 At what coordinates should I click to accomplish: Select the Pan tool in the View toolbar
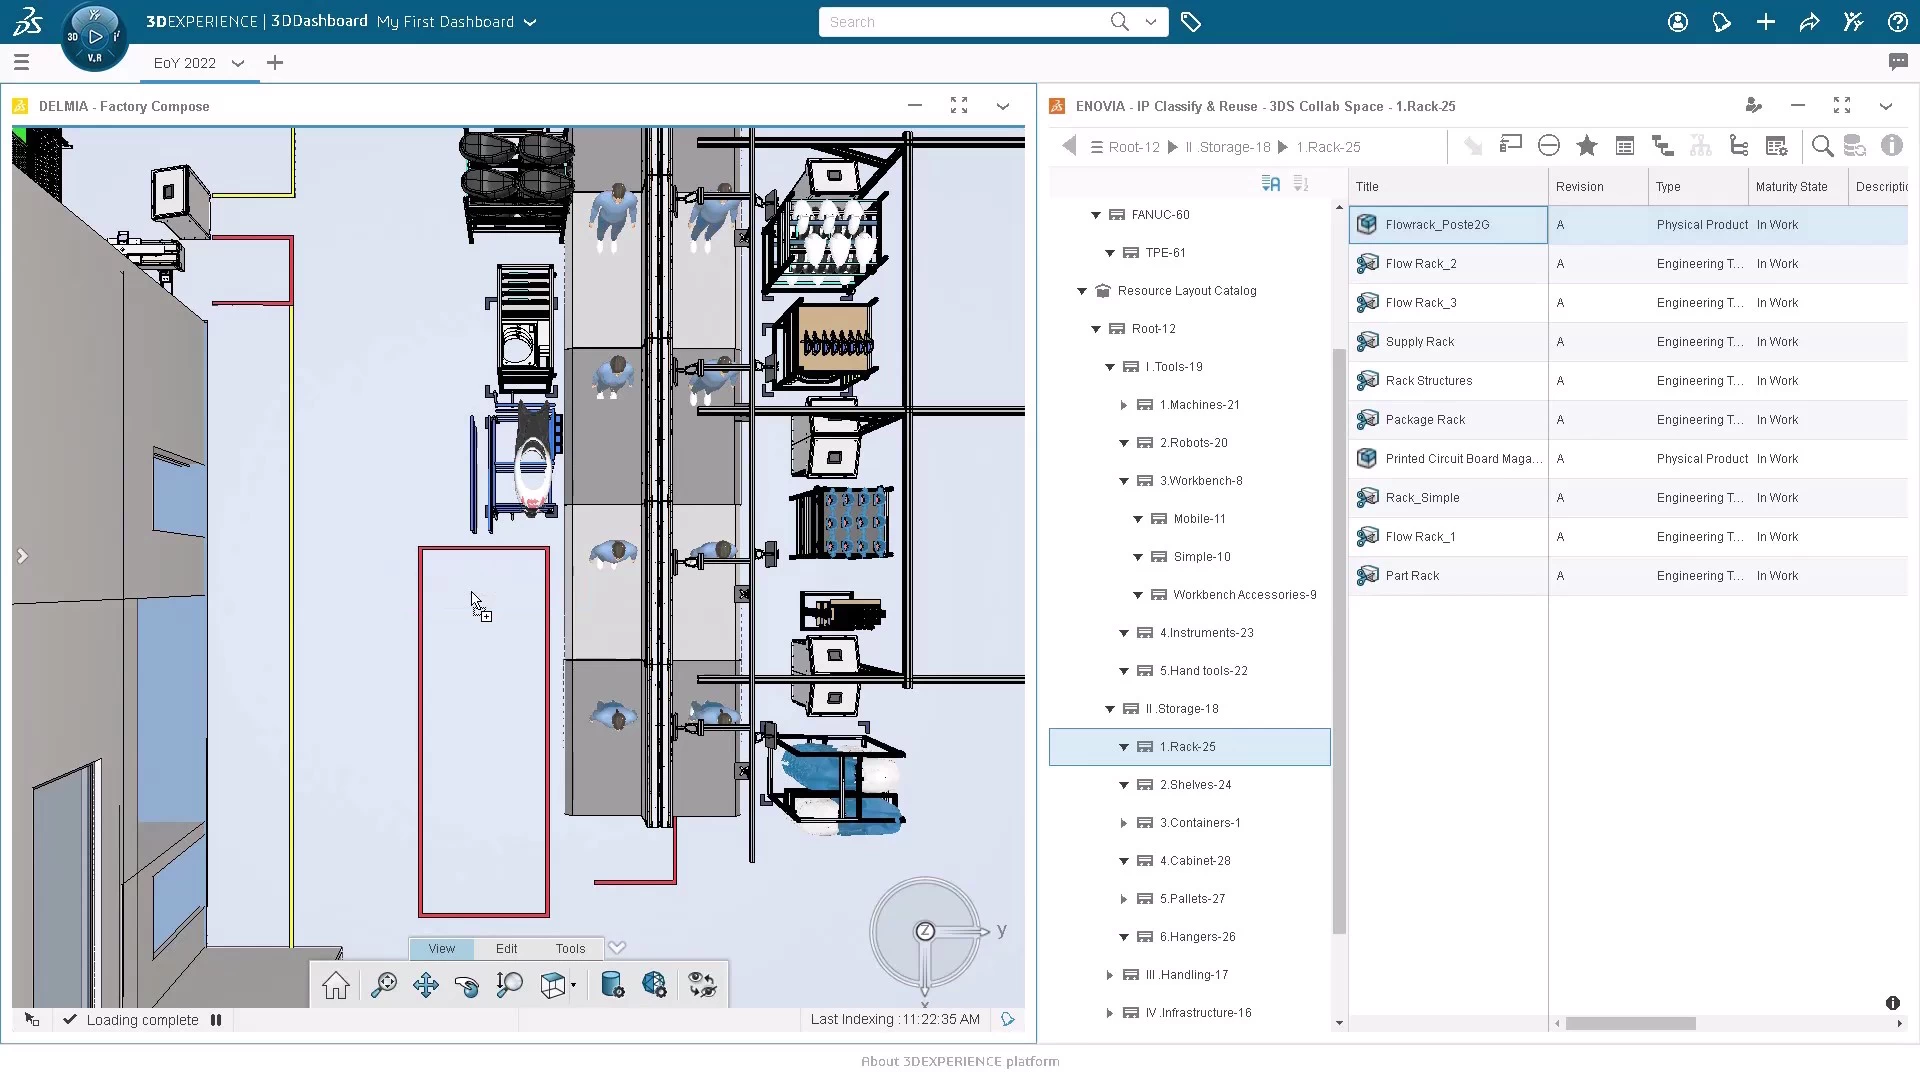click(424, 985)
